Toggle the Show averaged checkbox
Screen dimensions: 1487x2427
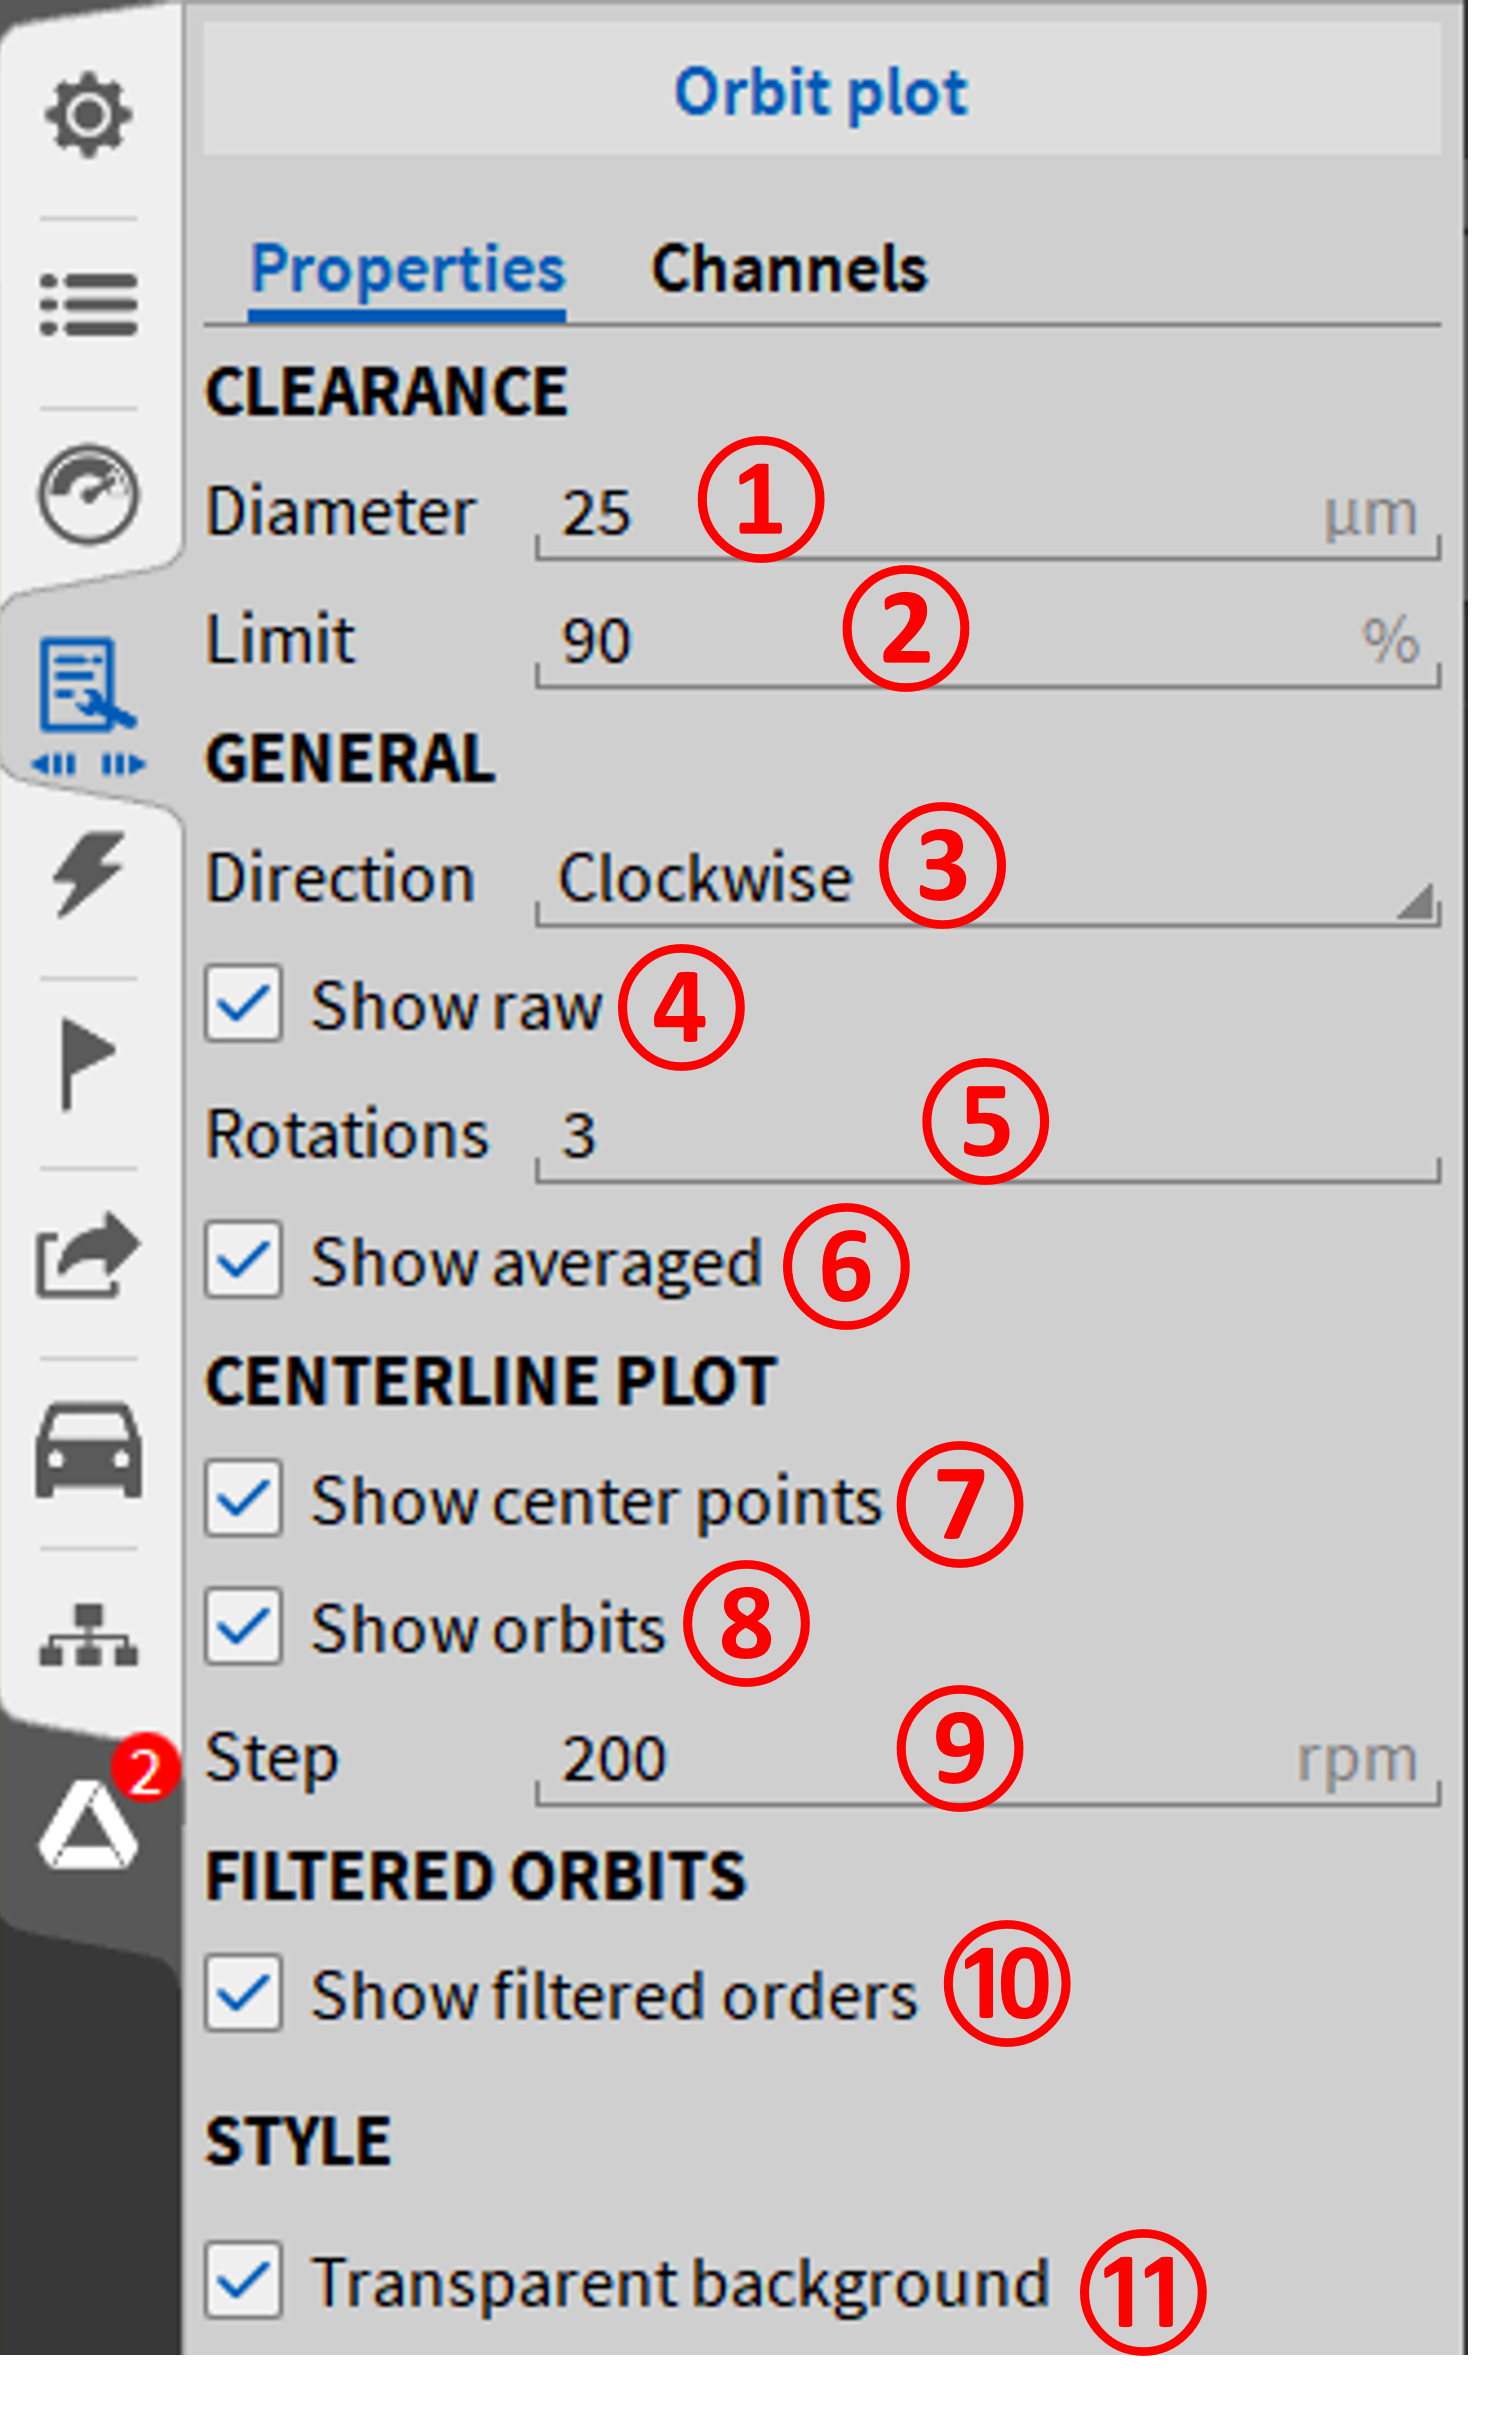tap(243, 1259)
